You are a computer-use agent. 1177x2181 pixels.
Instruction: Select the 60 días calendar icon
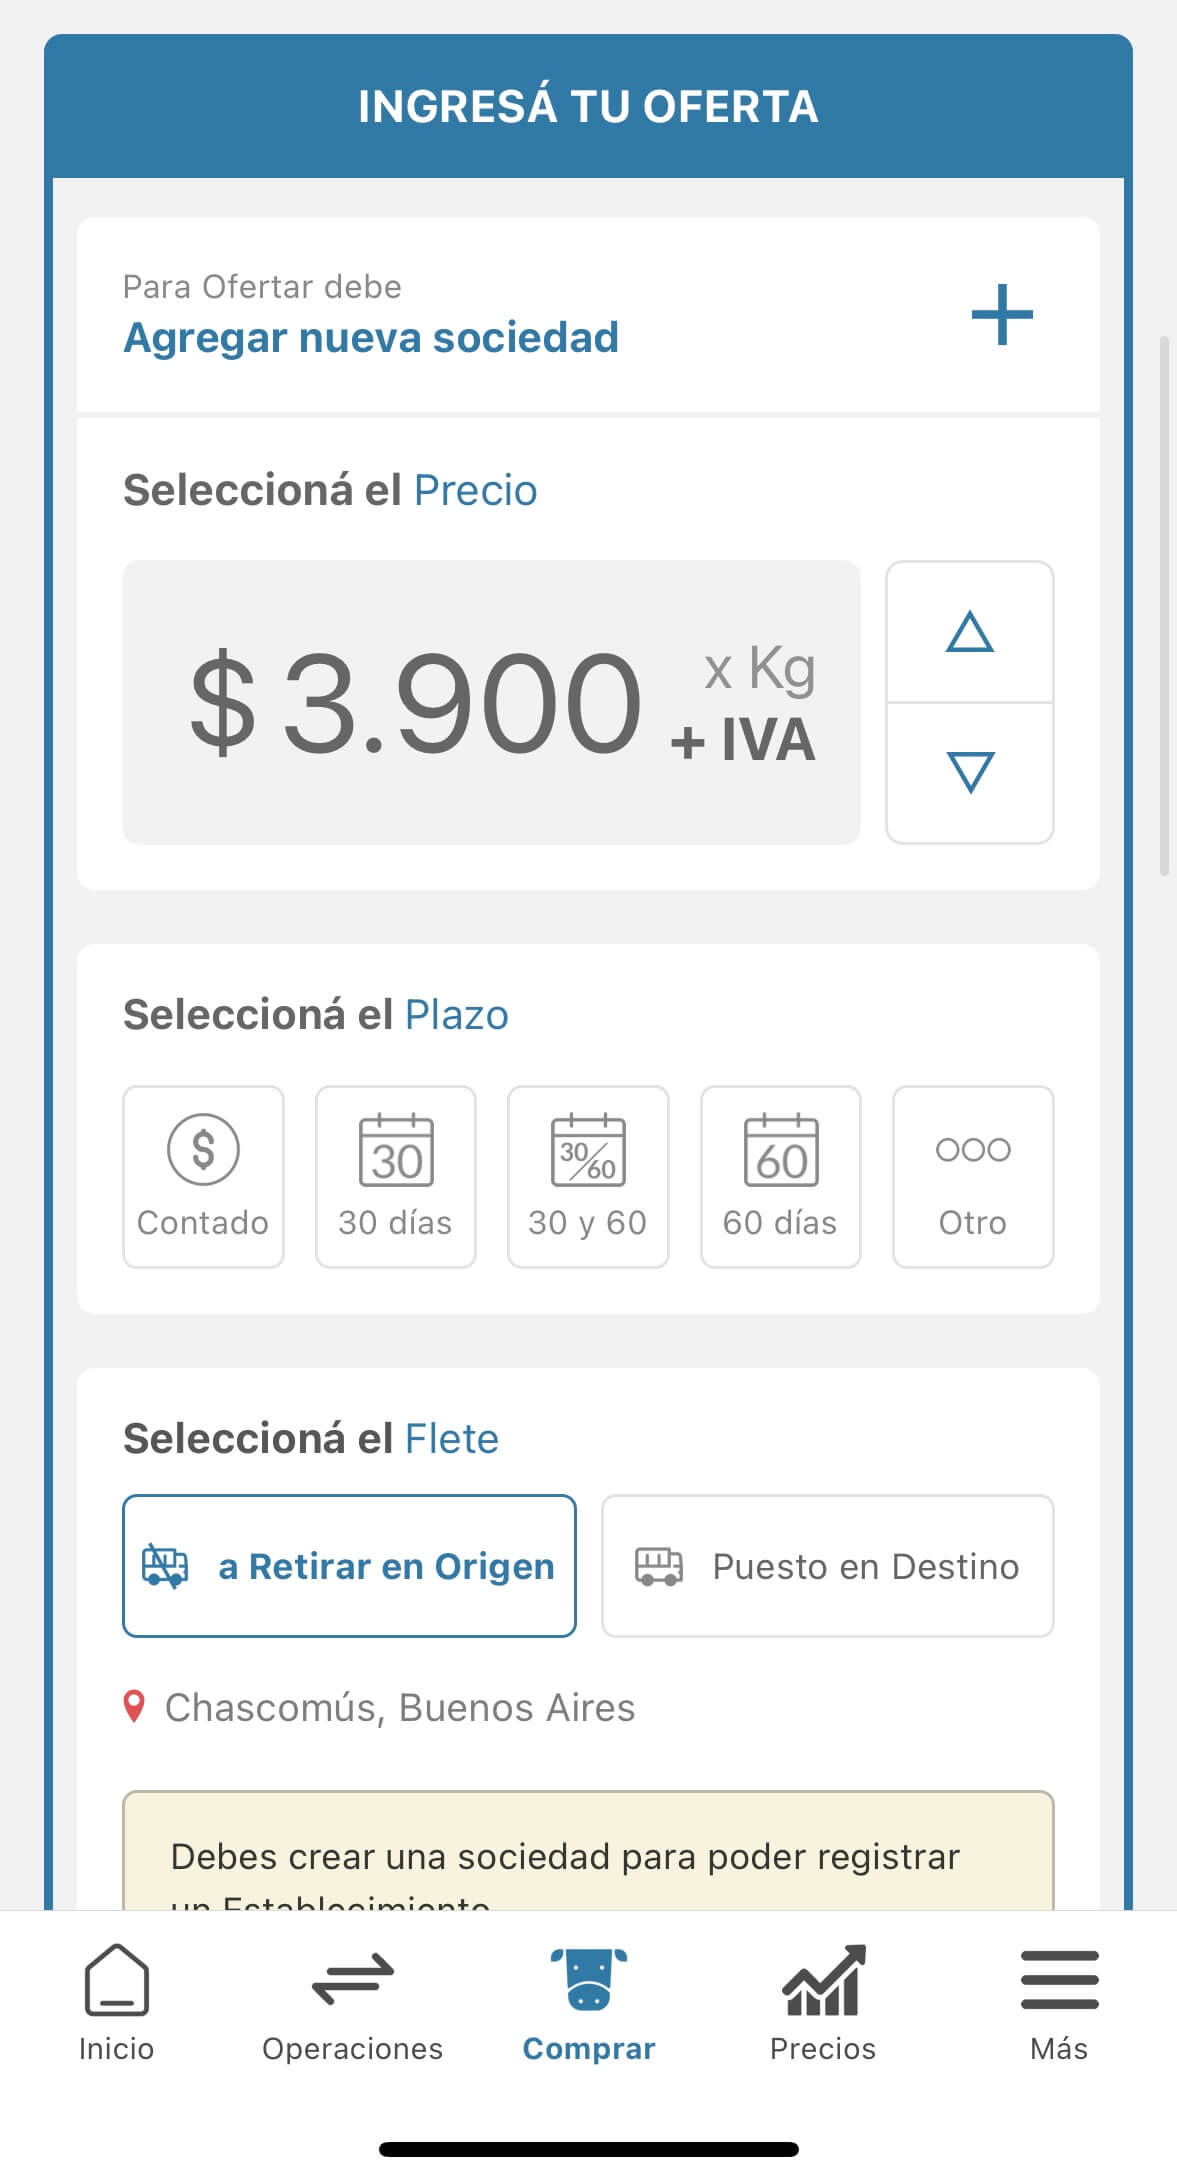(x=780, y=1152)
